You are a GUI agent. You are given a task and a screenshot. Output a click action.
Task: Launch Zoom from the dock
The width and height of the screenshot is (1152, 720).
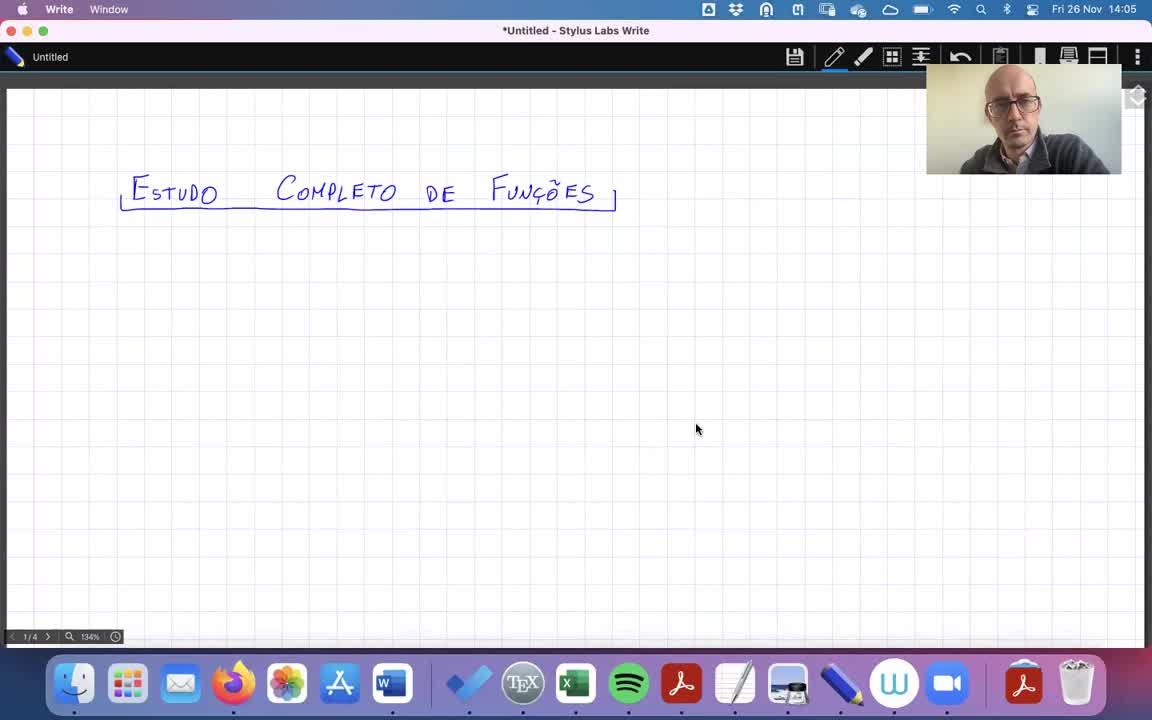(946, 684)
